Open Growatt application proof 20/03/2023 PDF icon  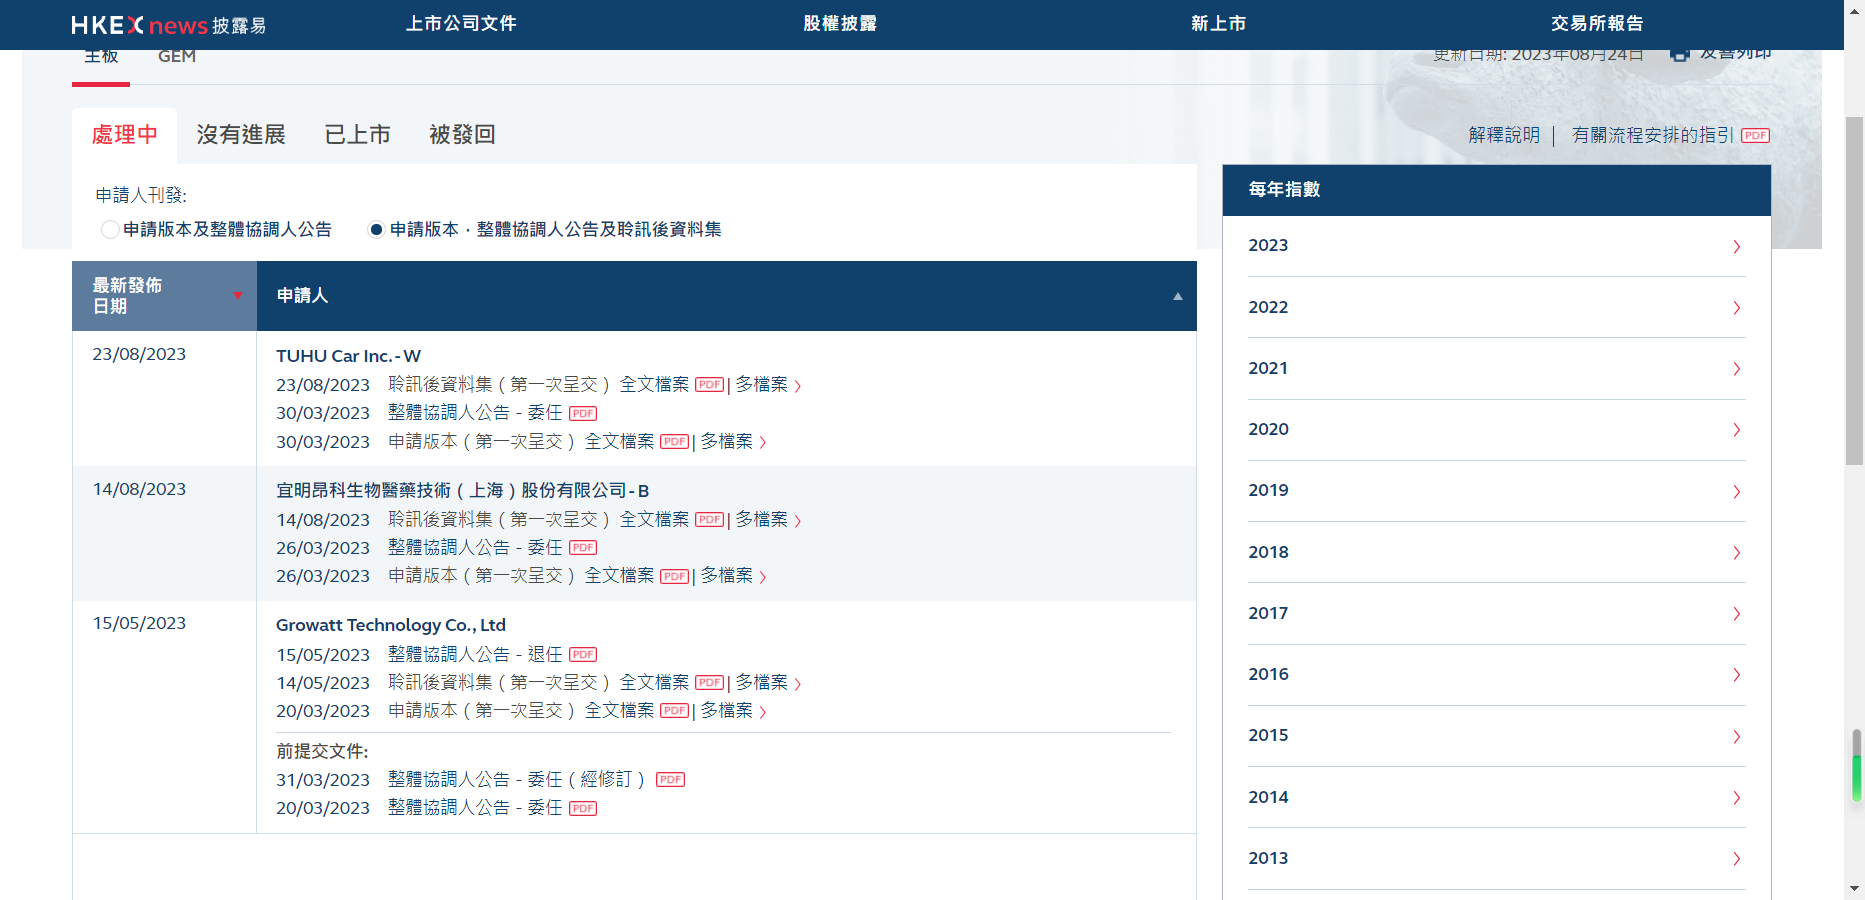674,711
